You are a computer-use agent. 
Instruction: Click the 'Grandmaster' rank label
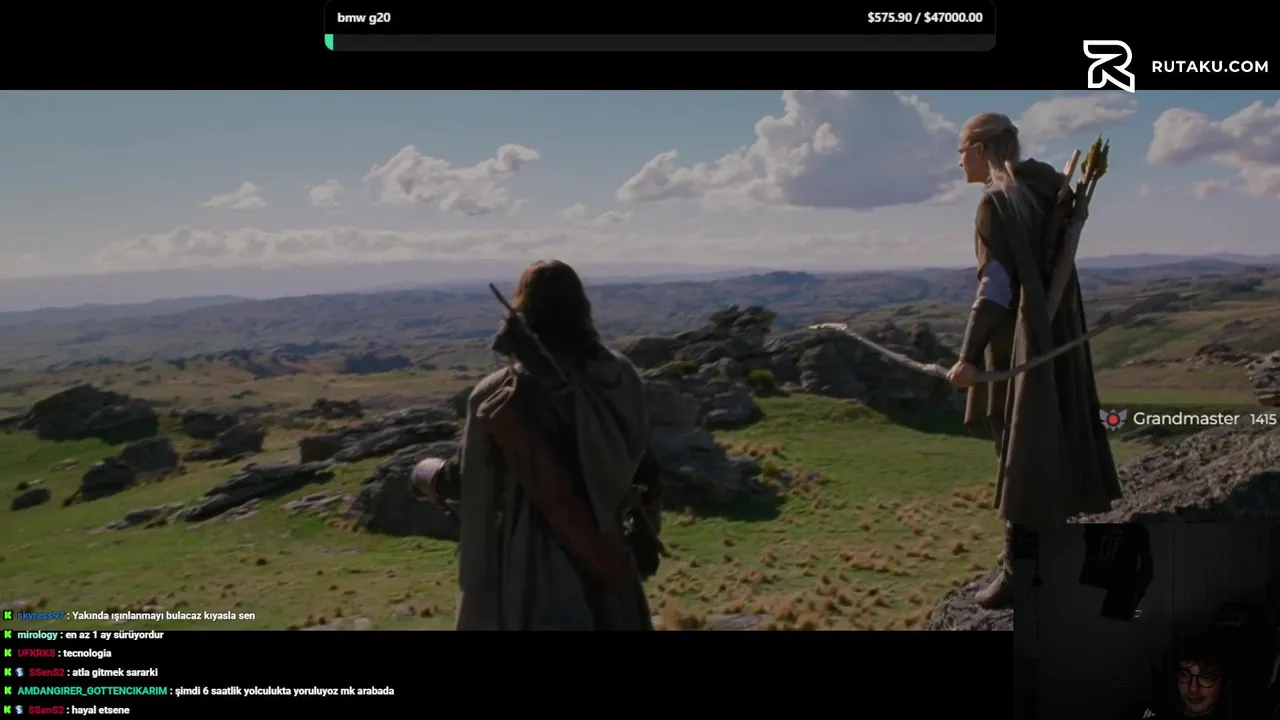1186,419
